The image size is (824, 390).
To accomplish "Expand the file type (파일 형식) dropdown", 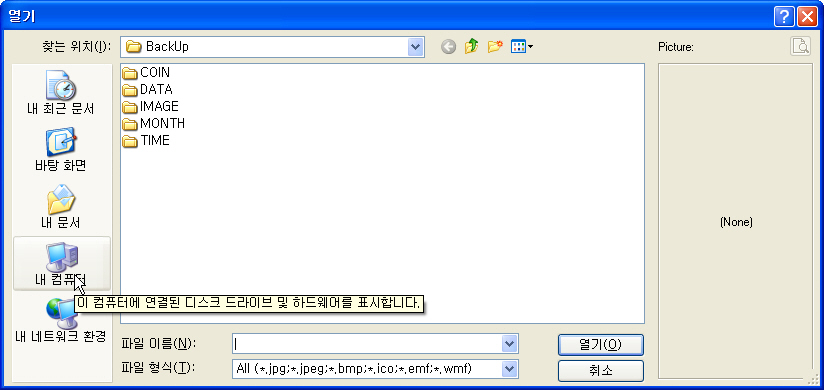I will click(509, 370).
